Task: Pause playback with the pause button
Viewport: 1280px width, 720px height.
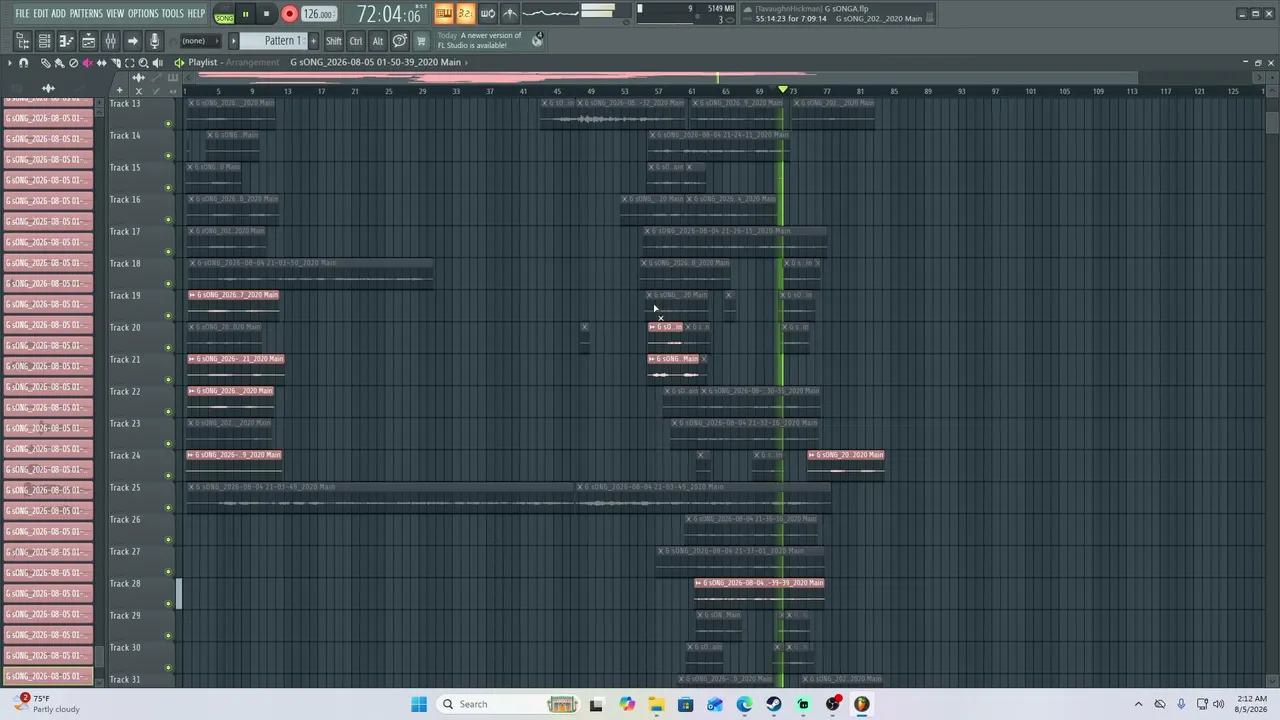Action: pyautogui.click(x=245, y=14)
